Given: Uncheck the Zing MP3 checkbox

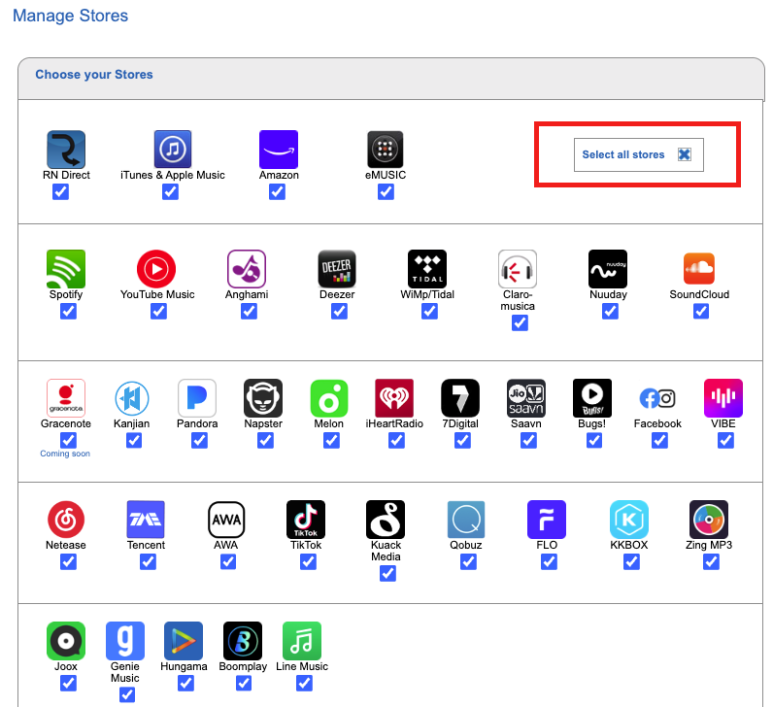Looking at the screenshot, I should (711, 562).
